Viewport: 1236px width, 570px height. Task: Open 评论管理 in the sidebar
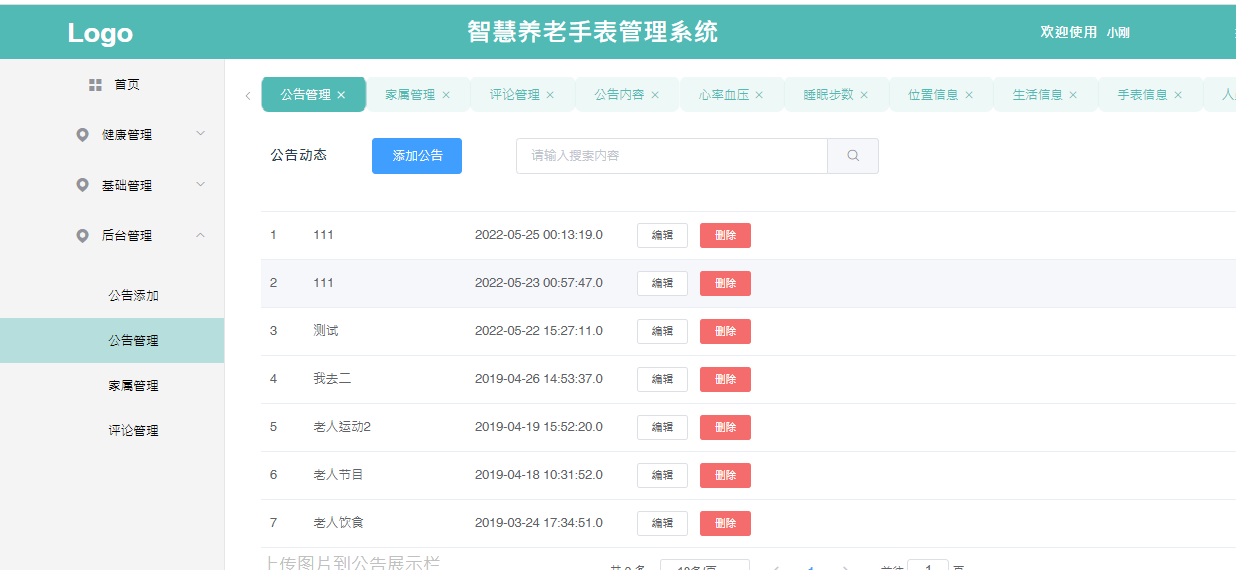click(x=133, y=431)
